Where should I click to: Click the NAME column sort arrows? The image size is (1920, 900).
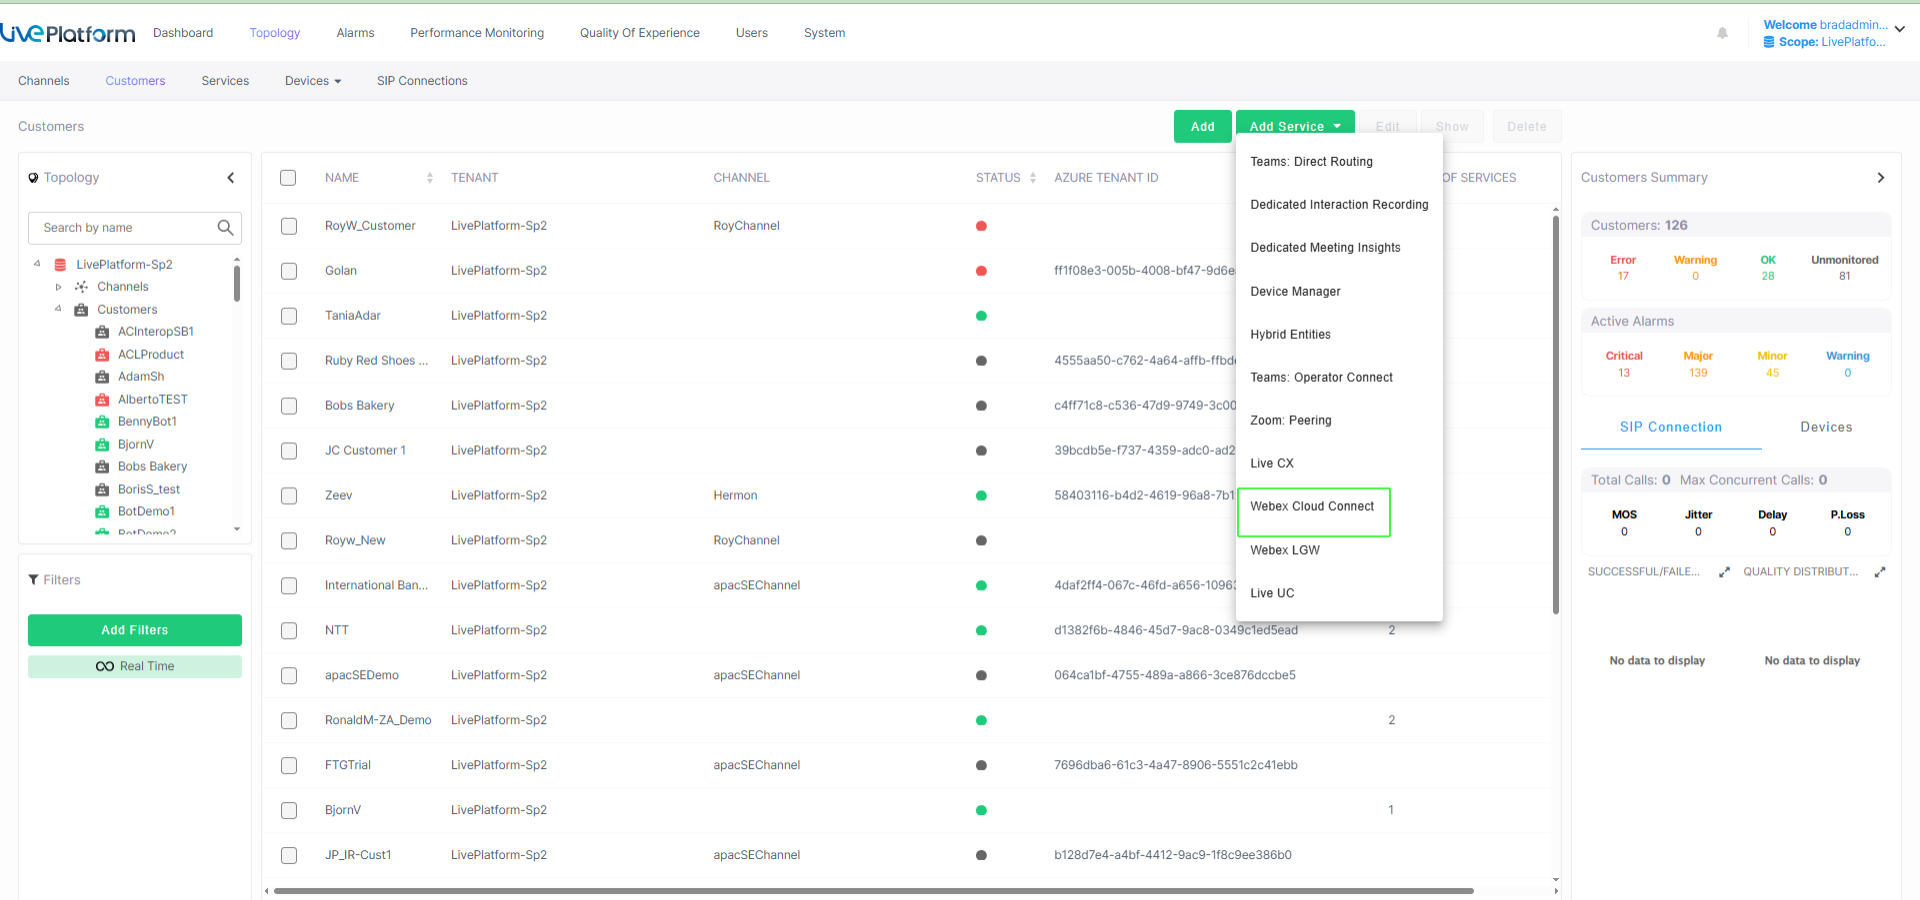coord(430,178)
